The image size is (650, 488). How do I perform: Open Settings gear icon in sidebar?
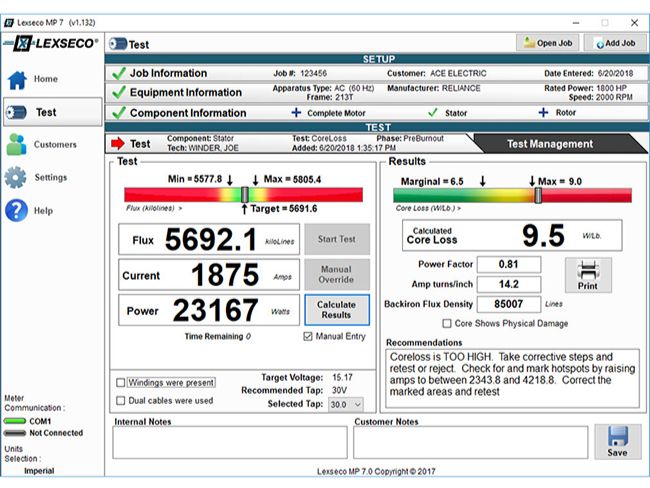click(16, 178)
